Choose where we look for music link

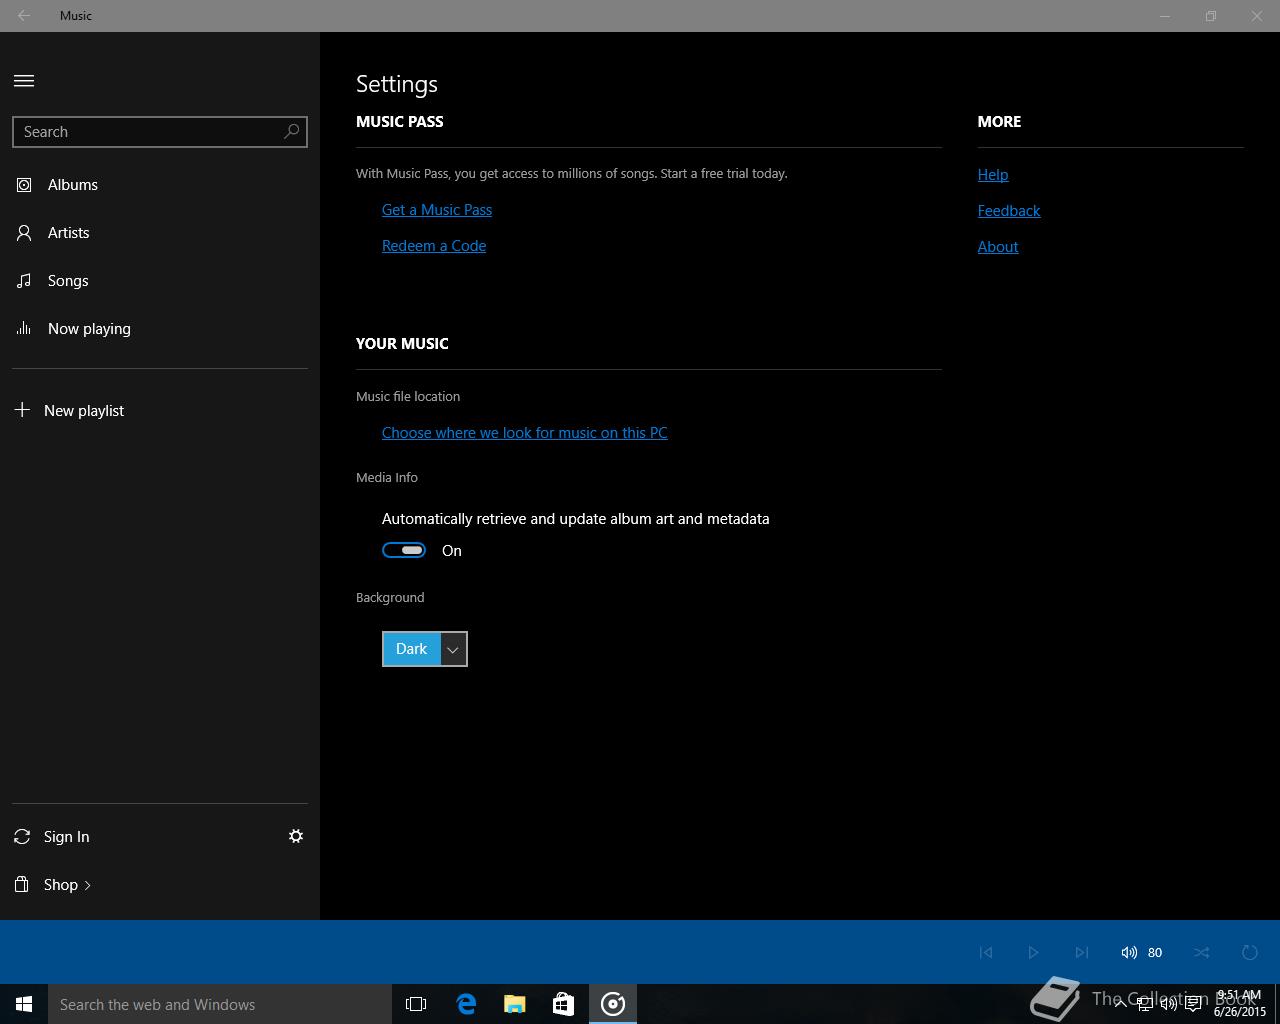pyautogui.click(x=524, y=433)
